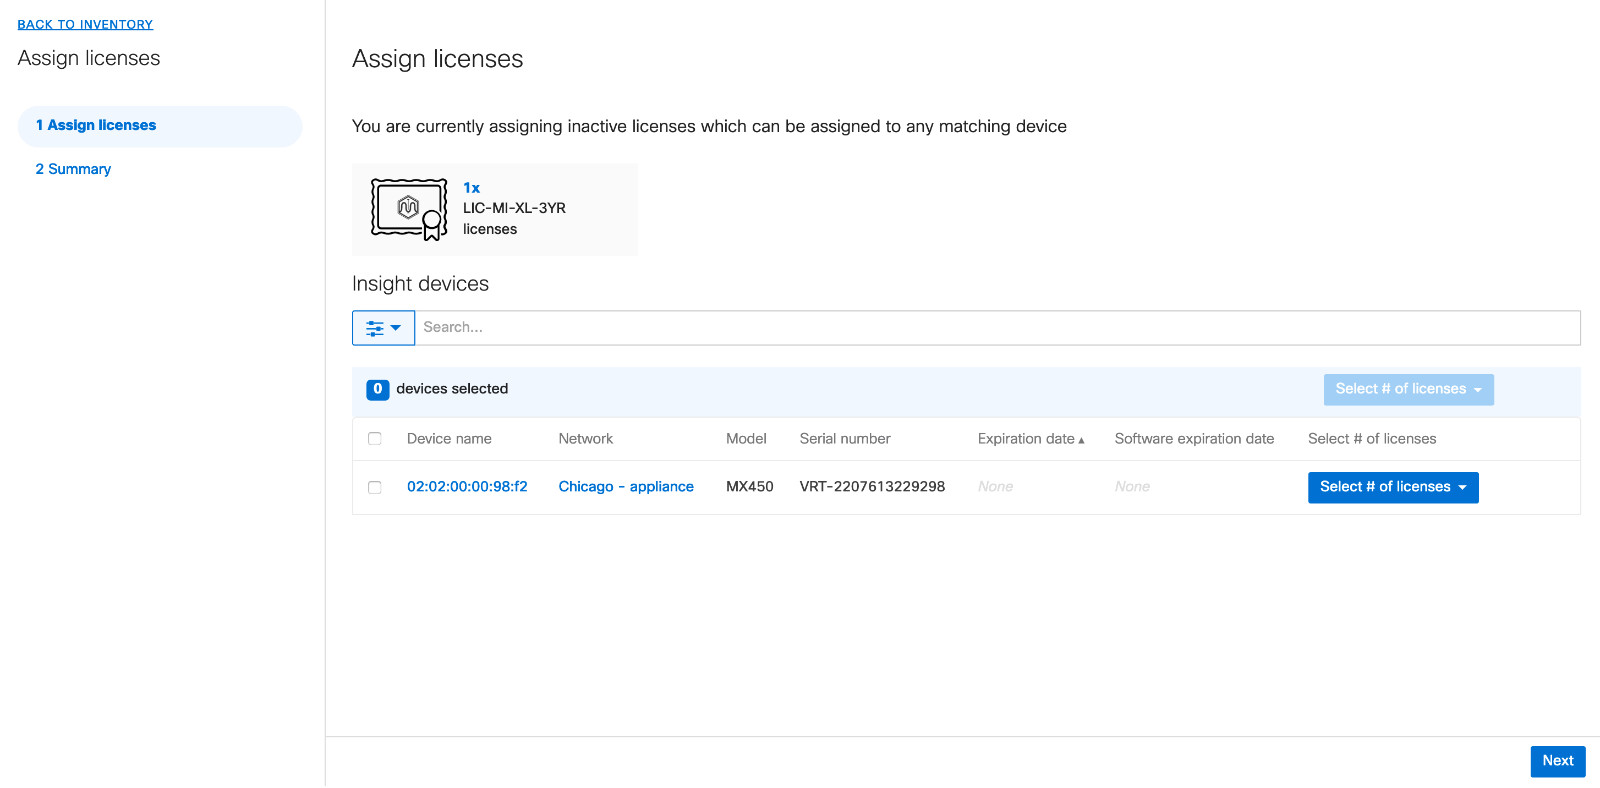
Task: Sort by the Device name column header
Action: click(x=449, y=439)
